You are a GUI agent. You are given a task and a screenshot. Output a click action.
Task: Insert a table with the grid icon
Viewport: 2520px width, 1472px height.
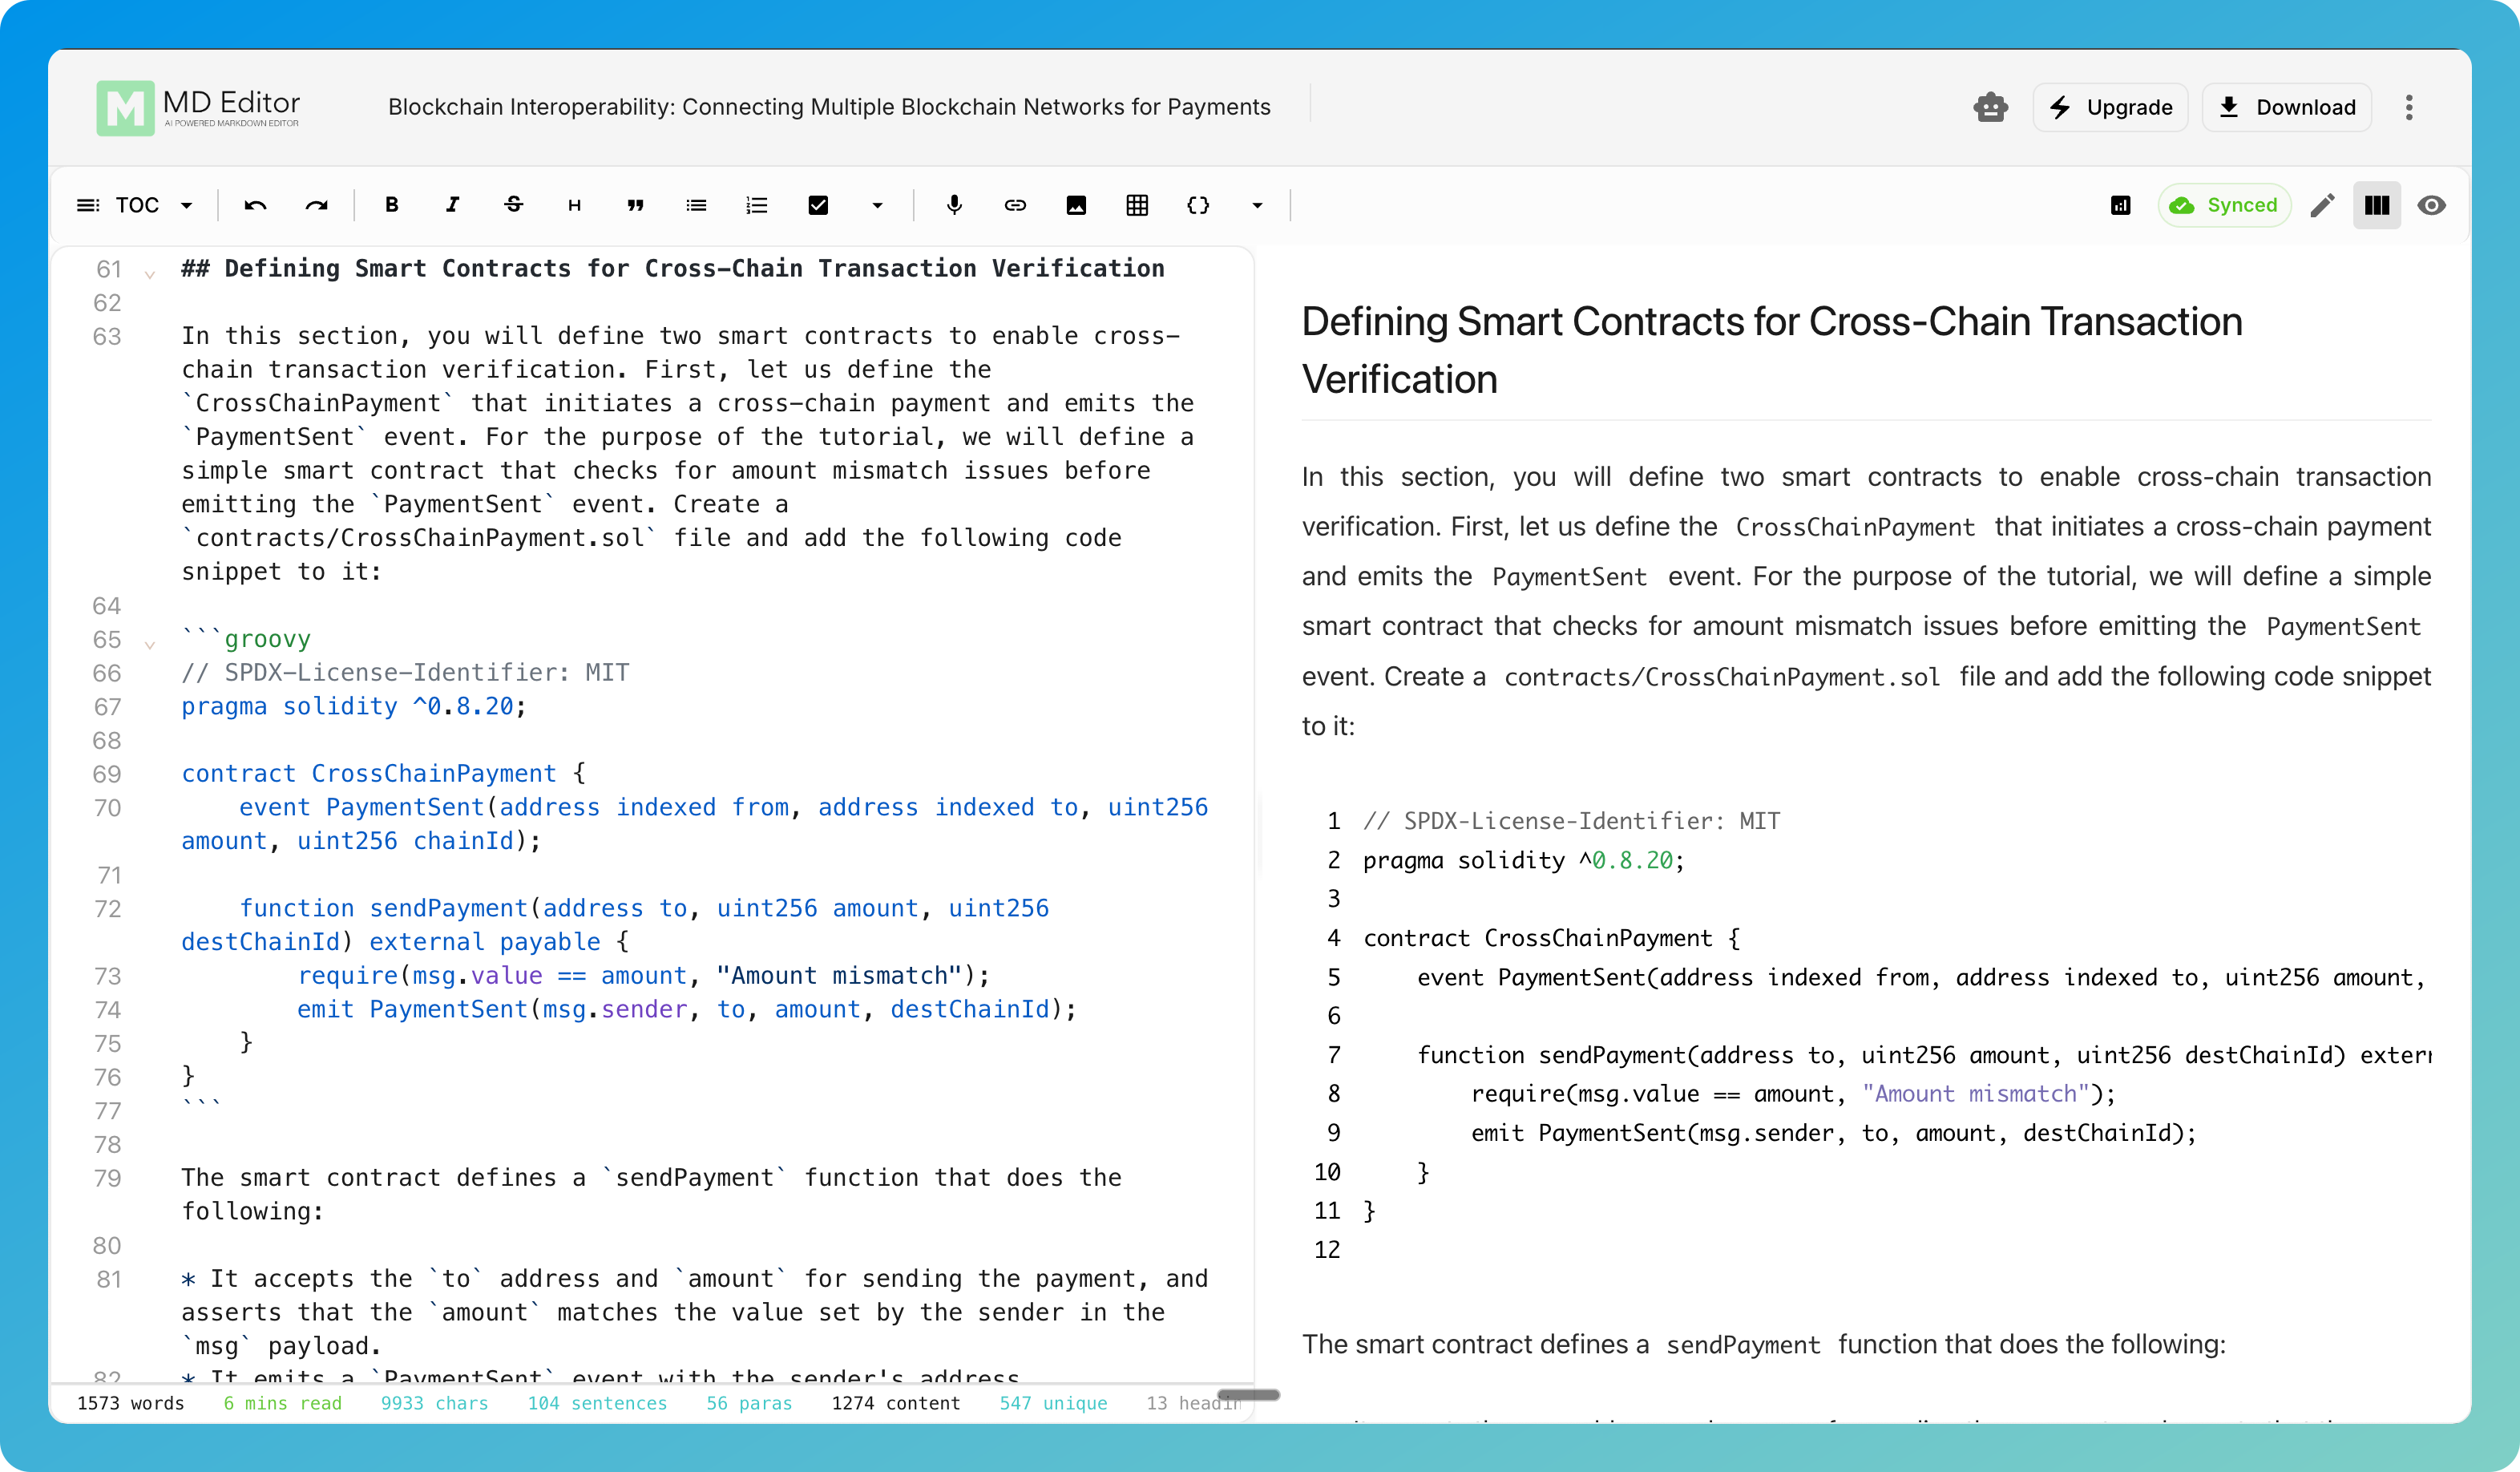coord(1137,205)
